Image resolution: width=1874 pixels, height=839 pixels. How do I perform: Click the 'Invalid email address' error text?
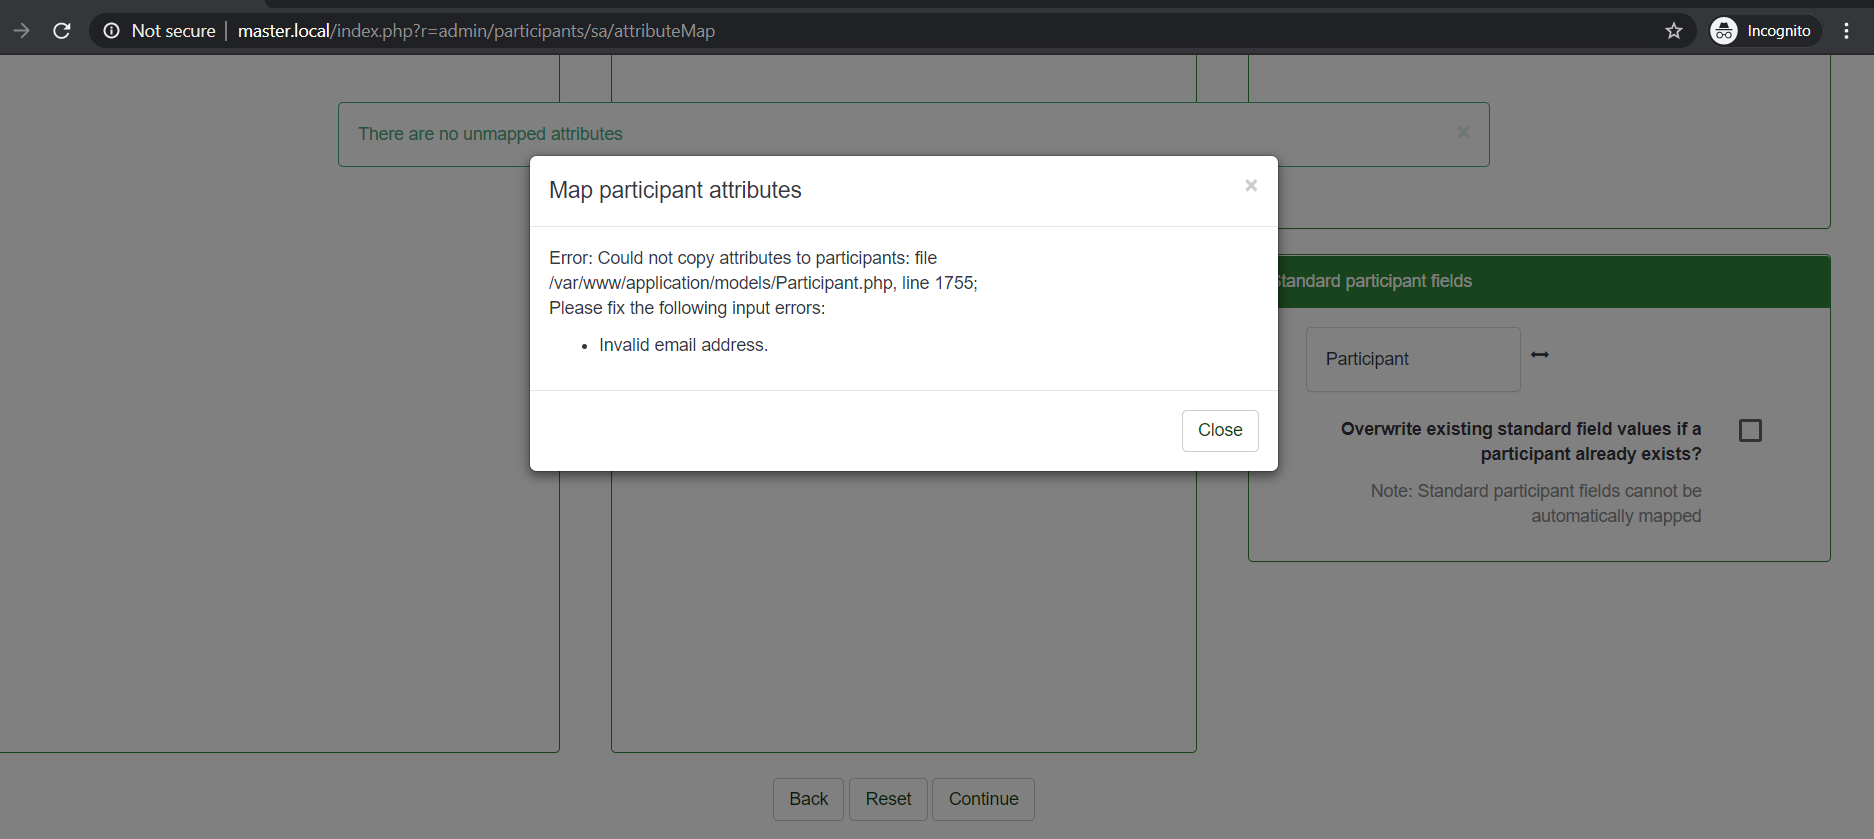pos(683,345)
